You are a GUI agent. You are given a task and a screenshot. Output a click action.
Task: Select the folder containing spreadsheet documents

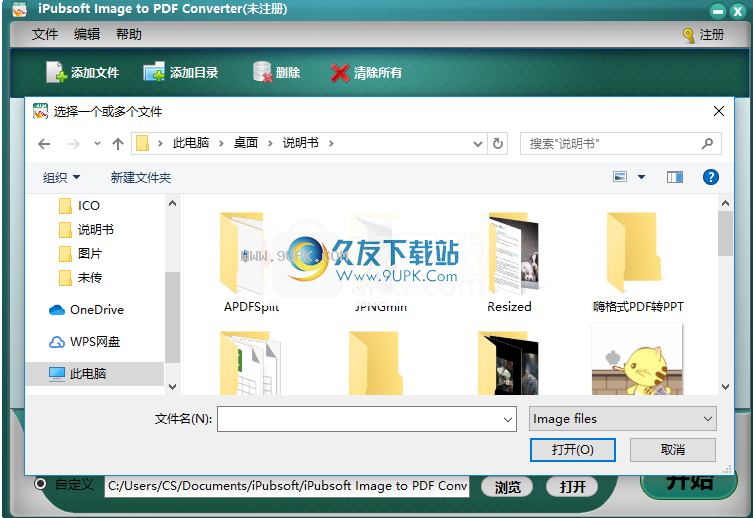(250, 363)
